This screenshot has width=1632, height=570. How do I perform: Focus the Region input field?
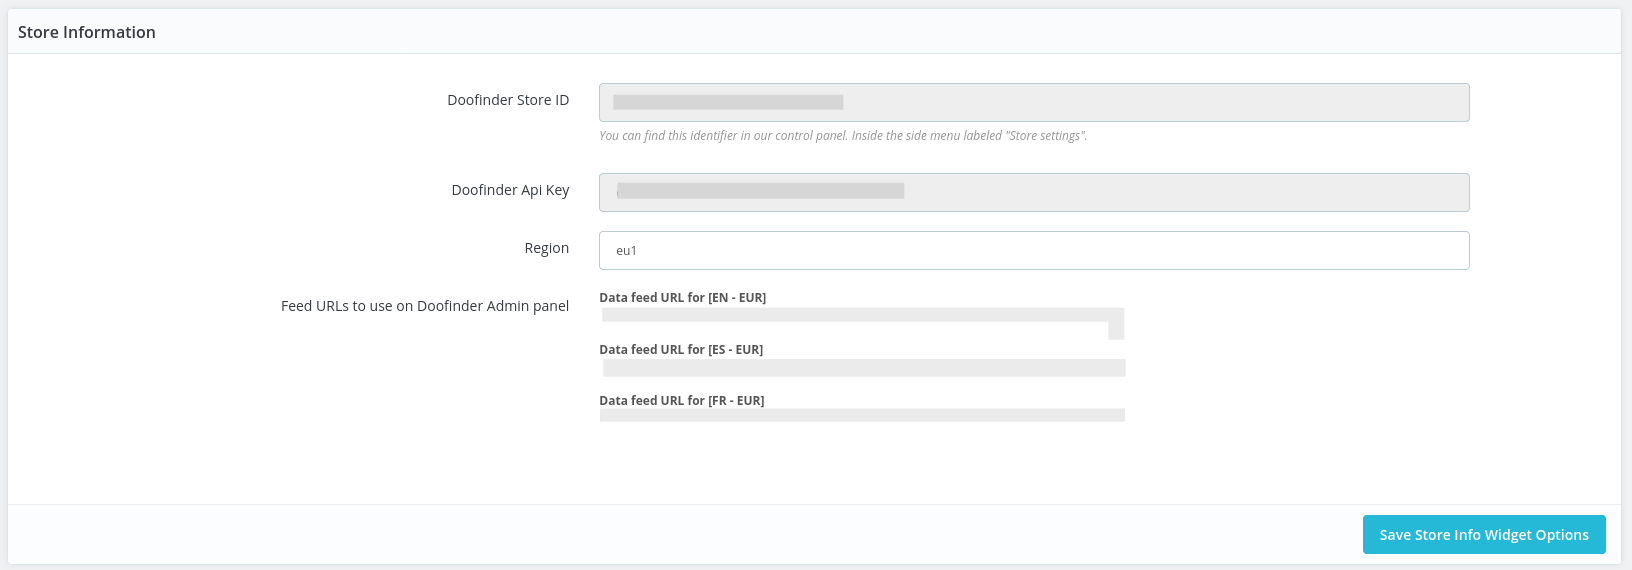[x=1034, y=250]
